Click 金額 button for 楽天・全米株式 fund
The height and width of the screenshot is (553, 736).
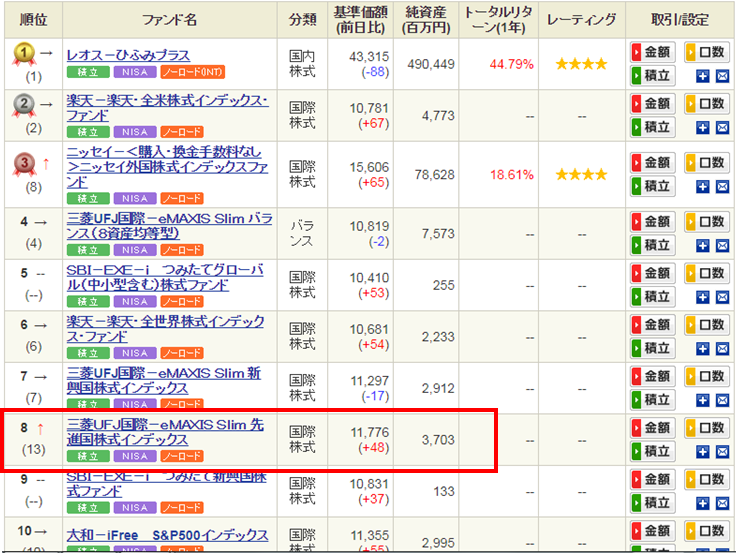pyautogui.click(x=653, y=104)
